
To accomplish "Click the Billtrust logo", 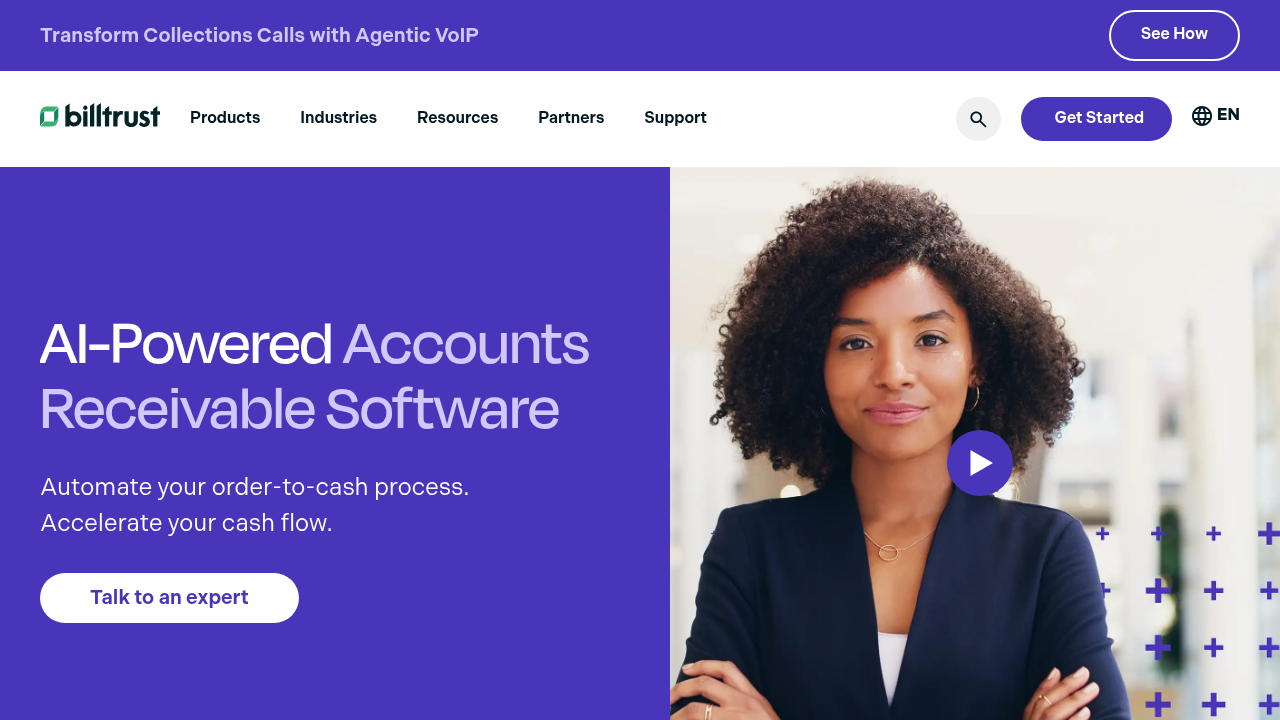I will pos(100,117).
